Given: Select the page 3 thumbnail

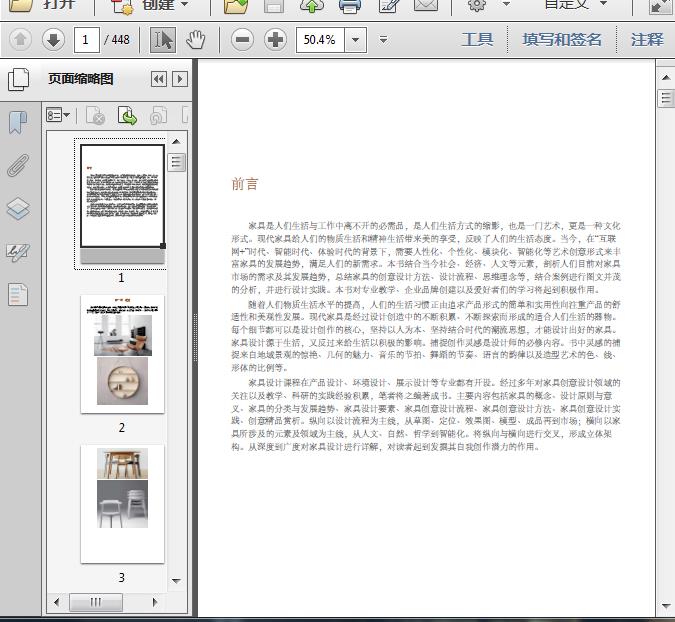Looking at the screenshot, I should point(122,504).
